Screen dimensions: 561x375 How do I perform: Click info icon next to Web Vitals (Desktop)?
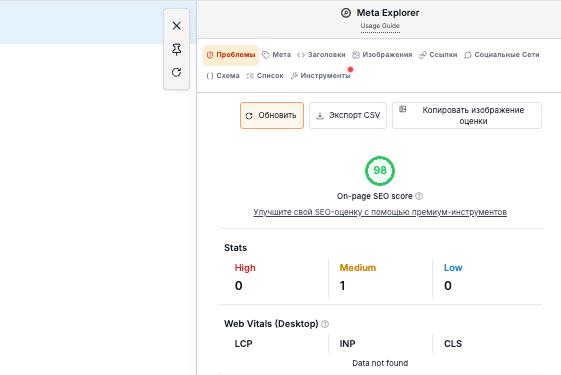click(325, 324)
